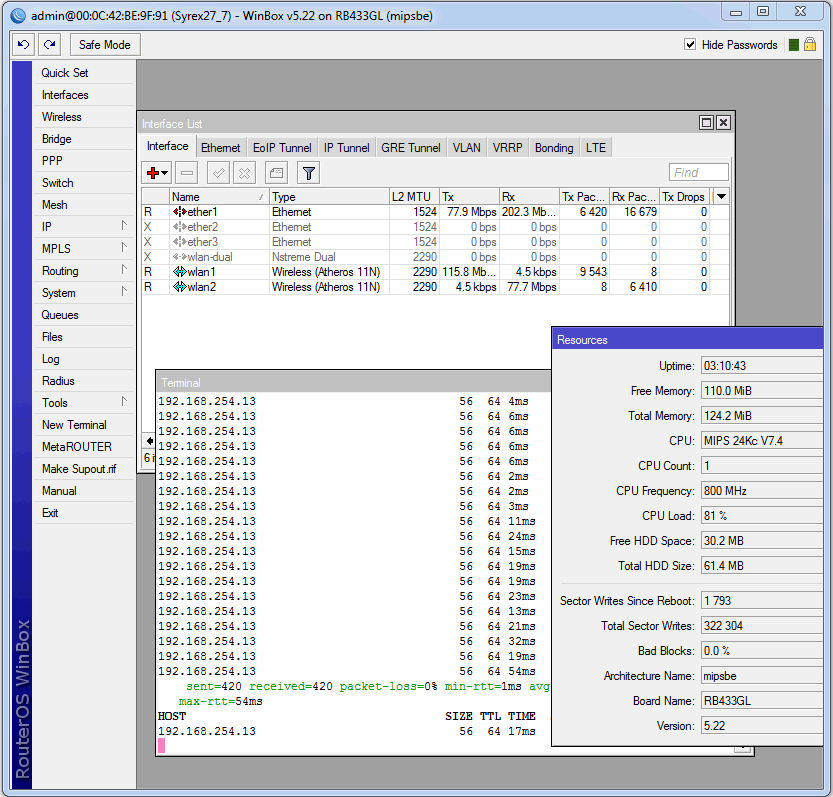This screenshot has width=833, height=797.
Task: Click the CPU Load value field
Action: pyautogui.click(x=761, y=515)
